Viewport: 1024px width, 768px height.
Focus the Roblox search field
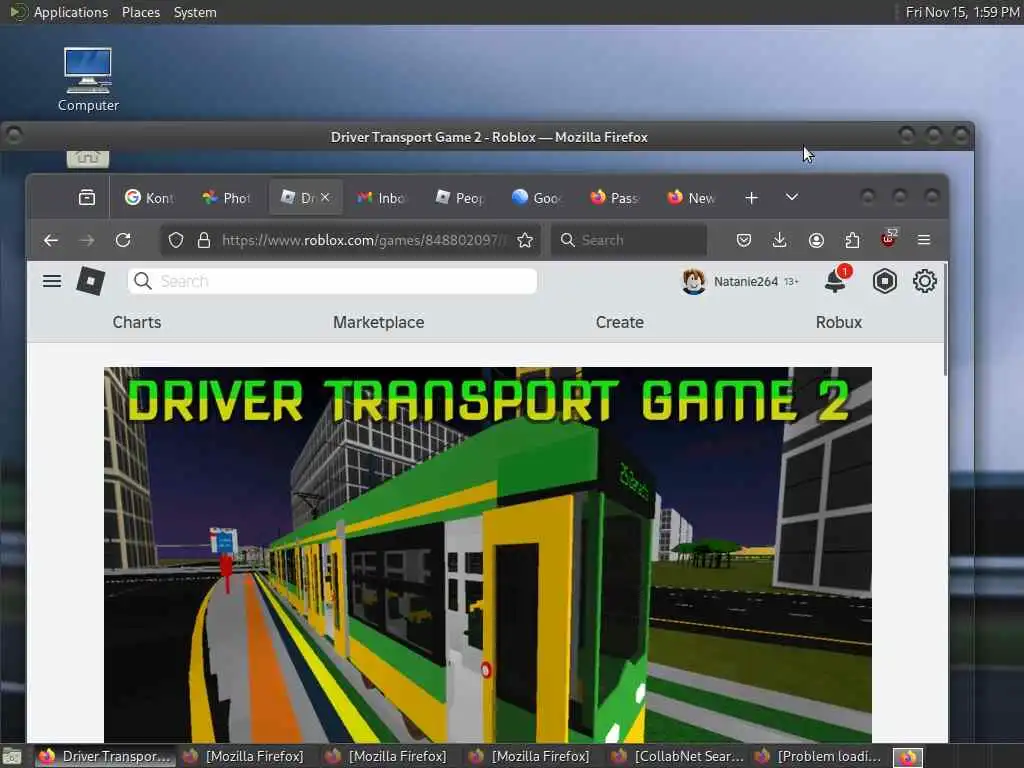point(332,281)
